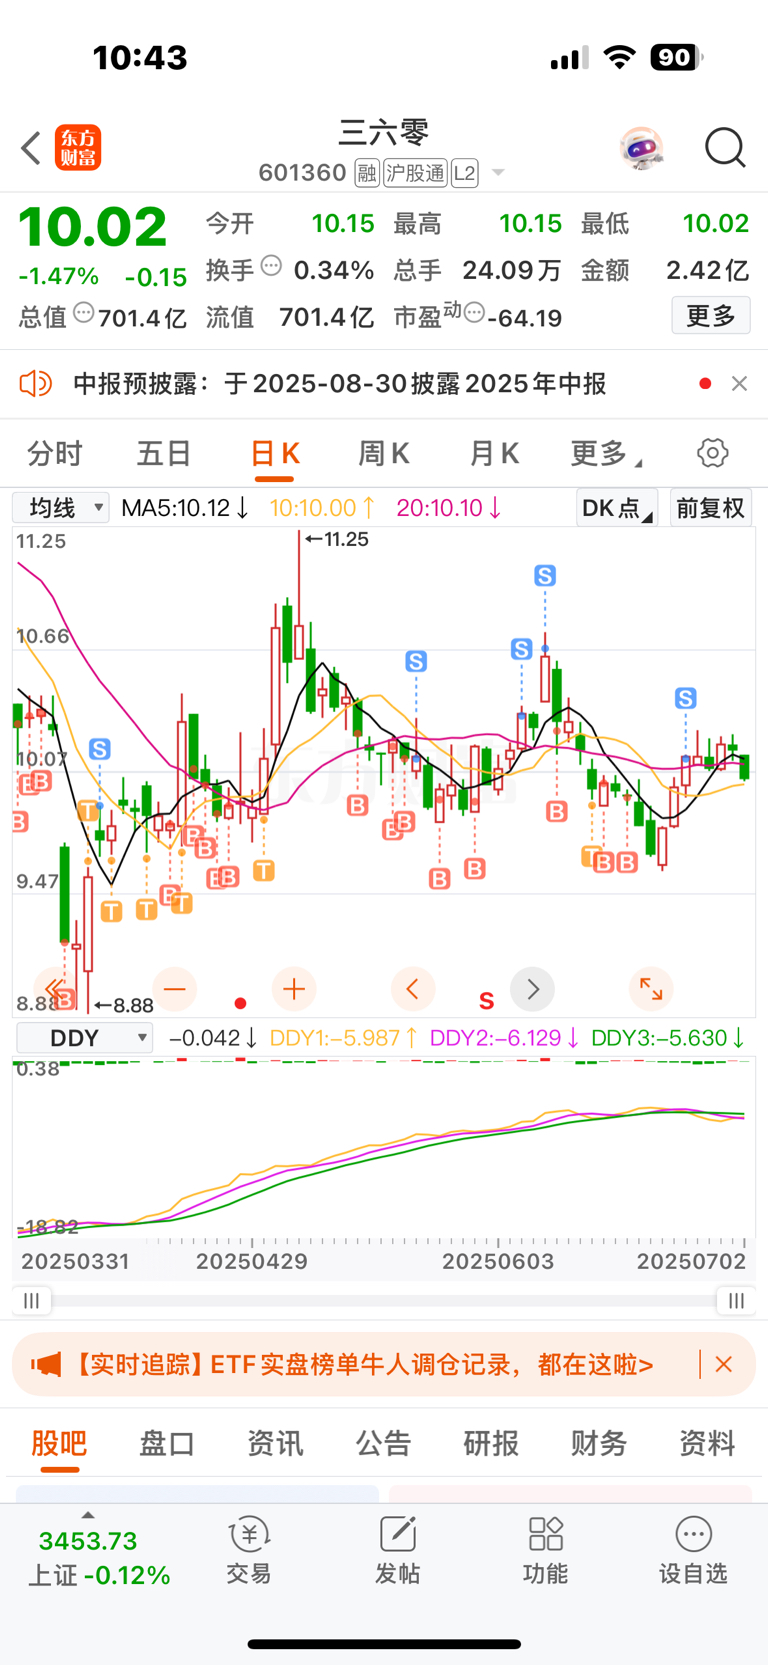Dismiss the 中报预披露 notice
Screen dimensions: 769x1665
739,384
